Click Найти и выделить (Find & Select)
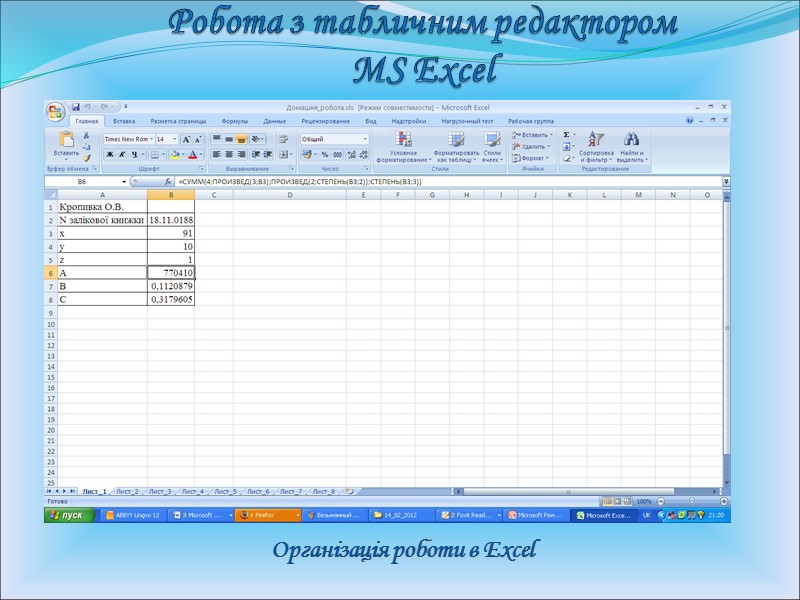 (x=631, y=147)
